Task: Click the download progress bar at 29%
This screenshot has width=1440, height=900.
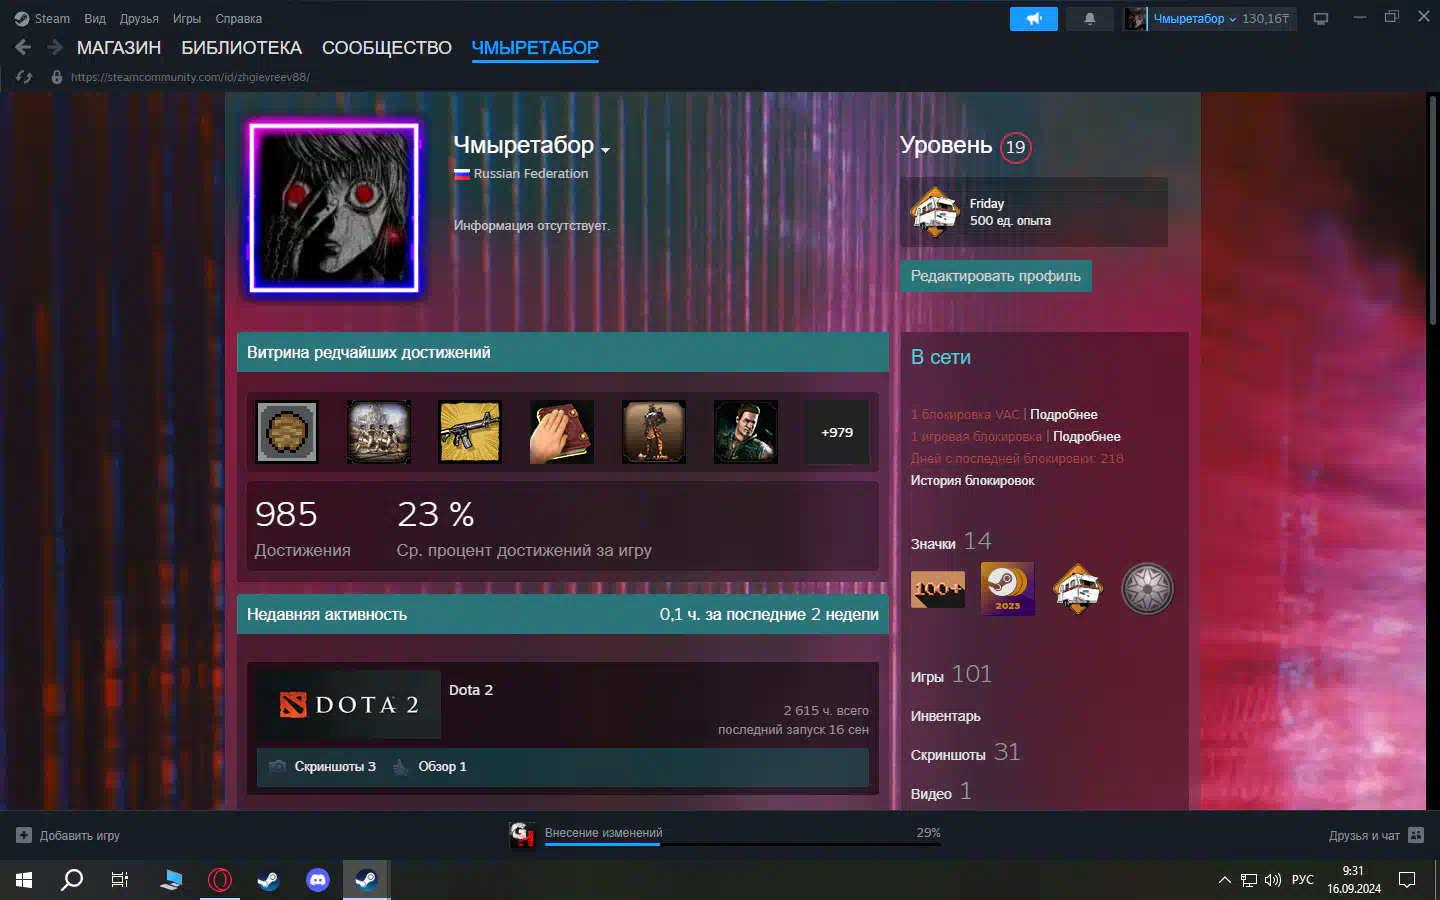Action: pyautogui.click(x=742, y=844)
